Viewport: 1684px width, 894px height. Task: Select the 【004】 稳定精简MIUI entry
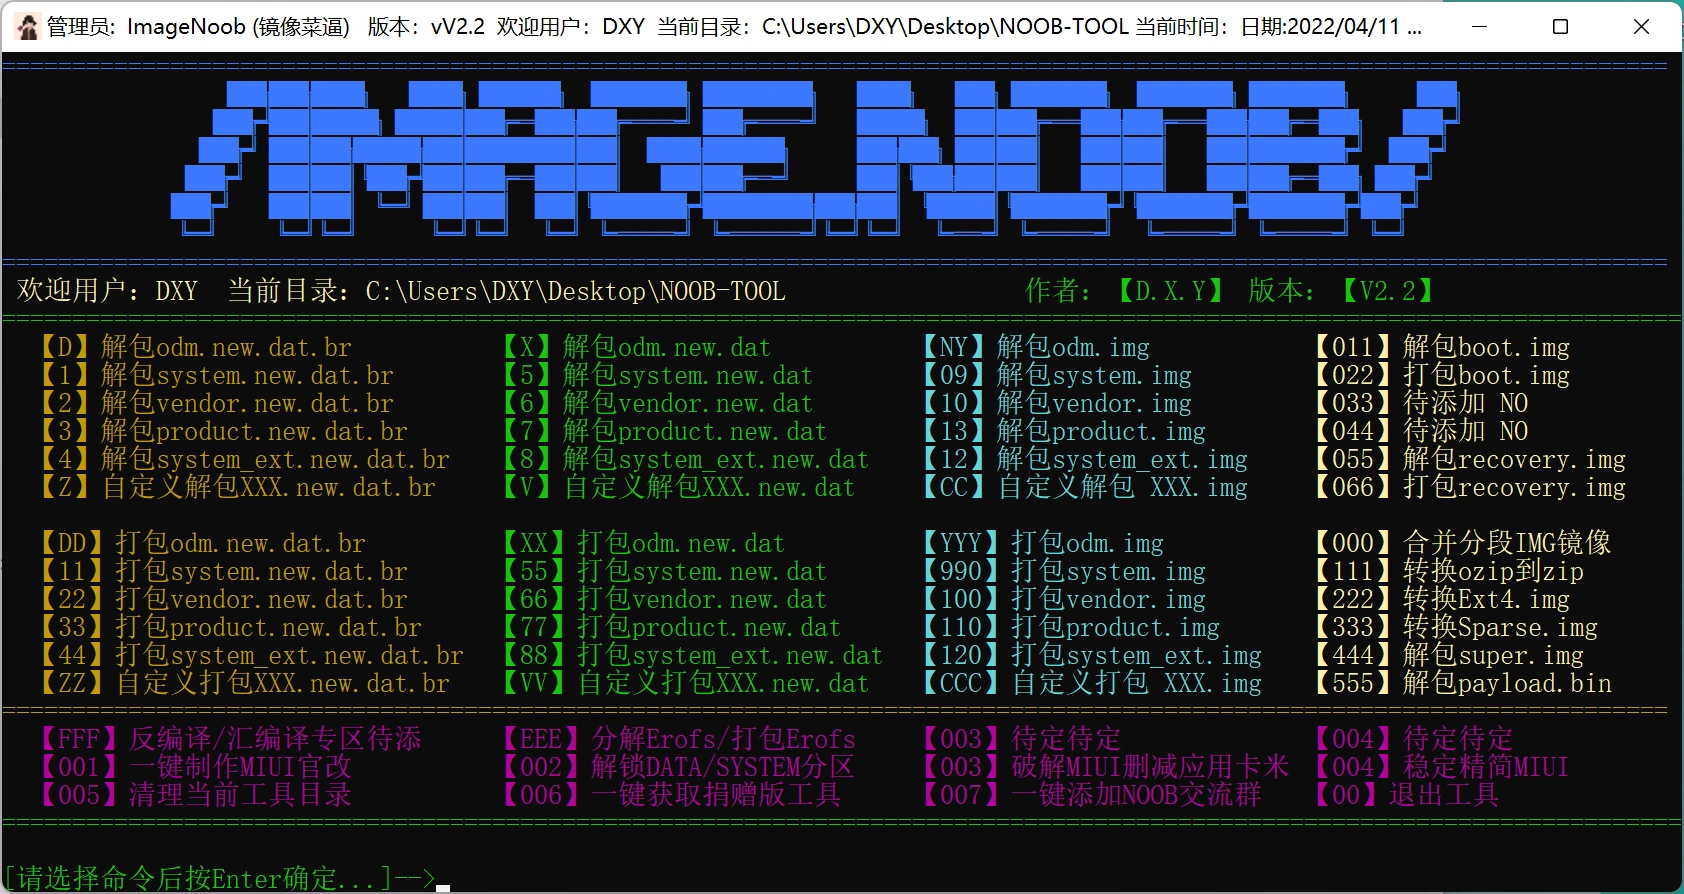point(1441,768)
